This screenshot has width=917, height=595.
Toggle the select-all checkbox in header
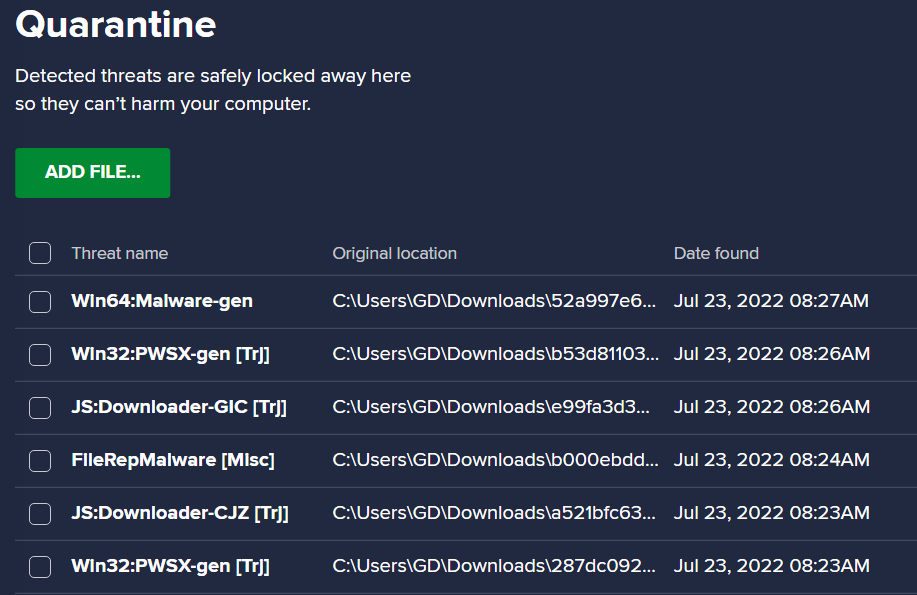40,253
